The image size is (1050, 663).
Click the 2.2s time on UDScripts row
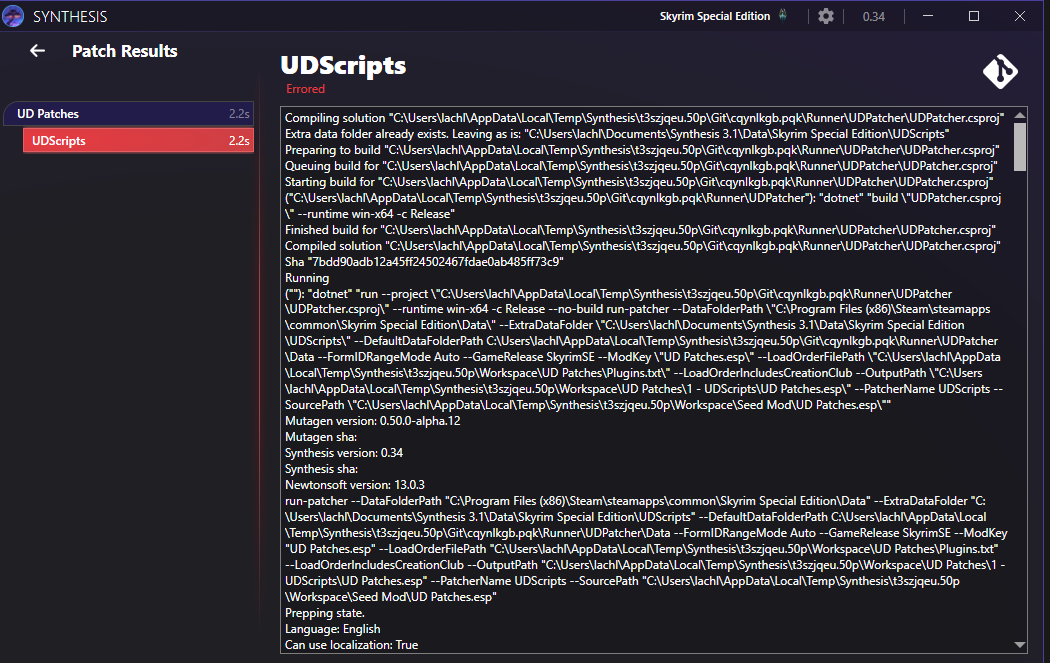coord(239,141)
